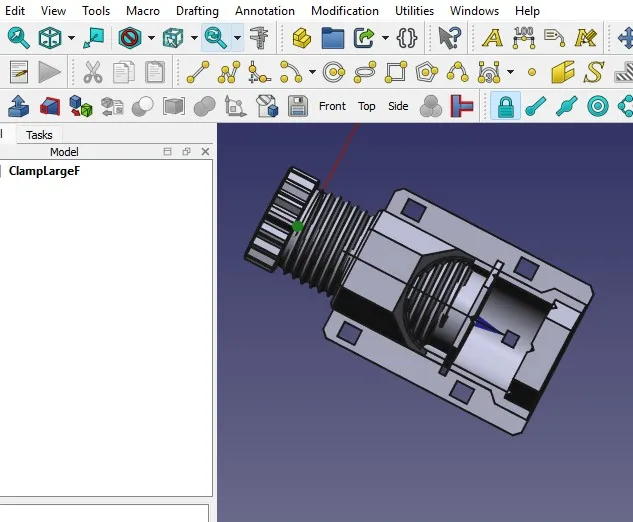This screenshot has height=522, width=633.
Task: Click the floppy disk save icon
Action: pyautogui.click(x=298, y=107)
